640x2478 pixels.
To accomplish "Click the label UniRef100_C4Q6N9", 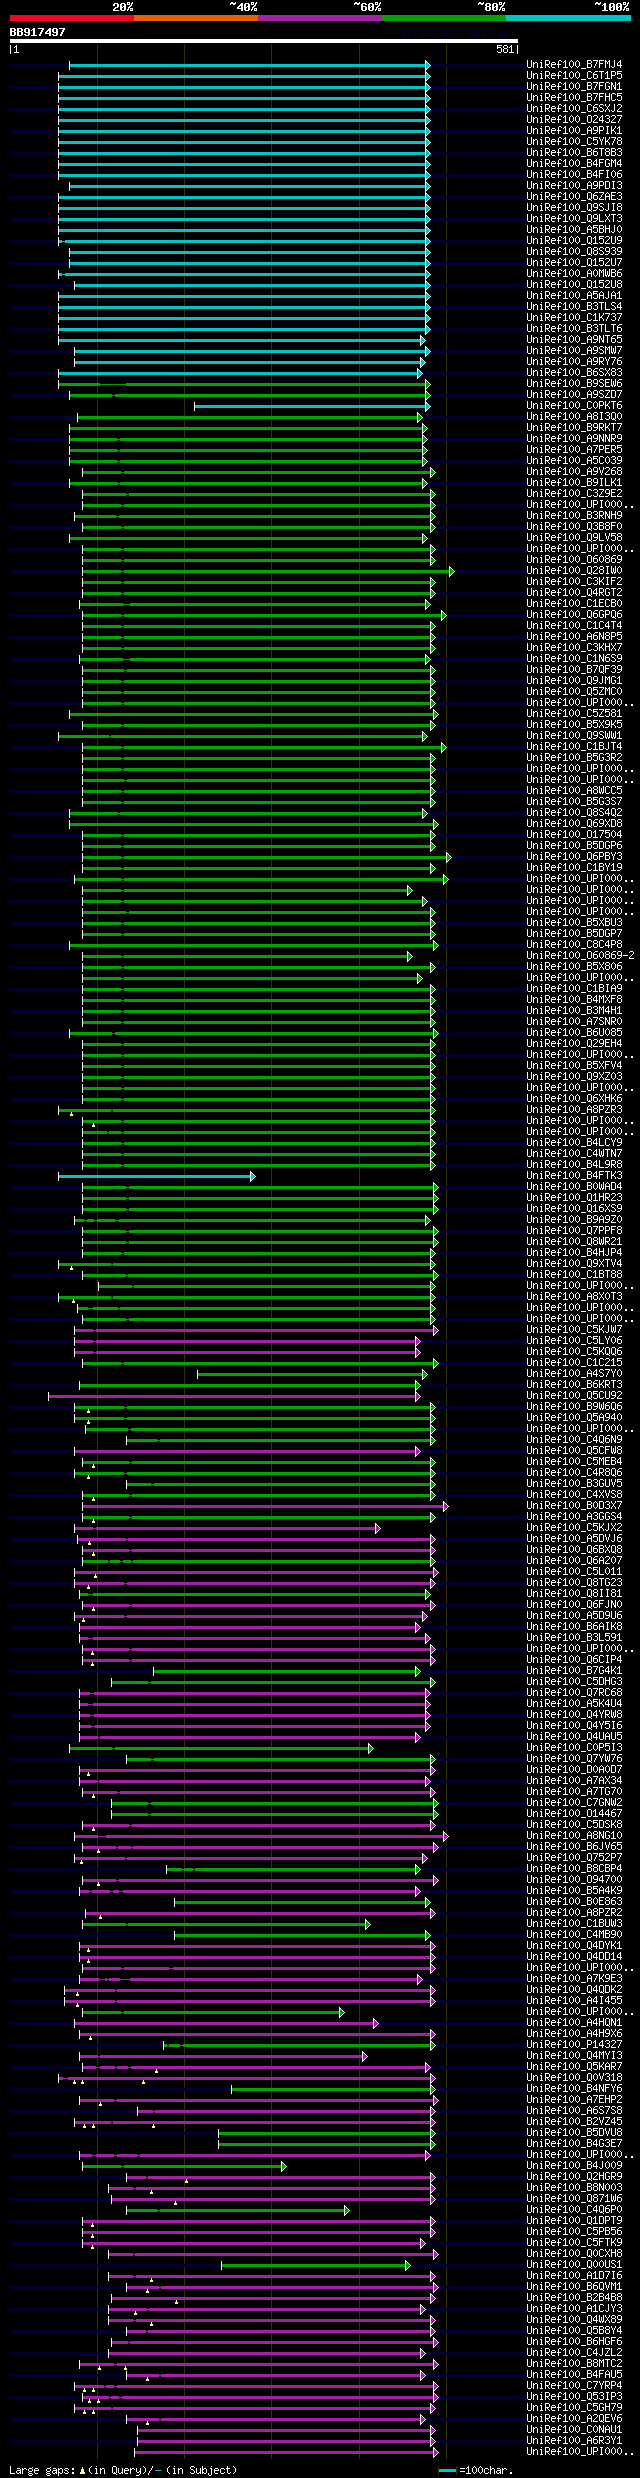I will [x=574, y=1439].
